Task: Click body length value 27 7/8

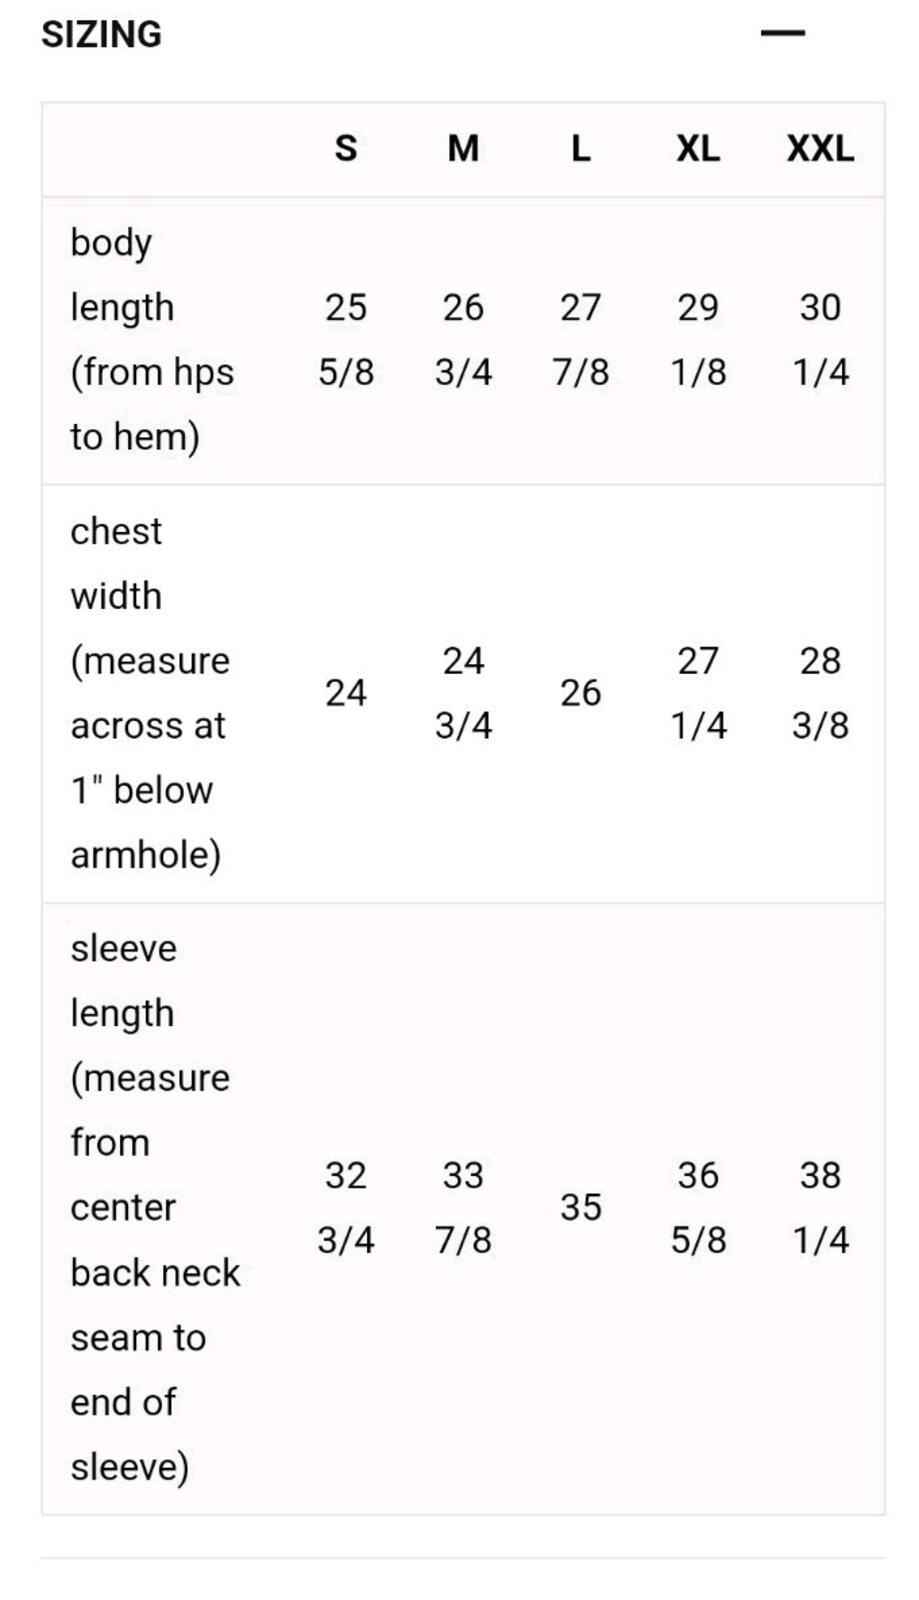Action: pyautogui.click(x=580, y=340)
